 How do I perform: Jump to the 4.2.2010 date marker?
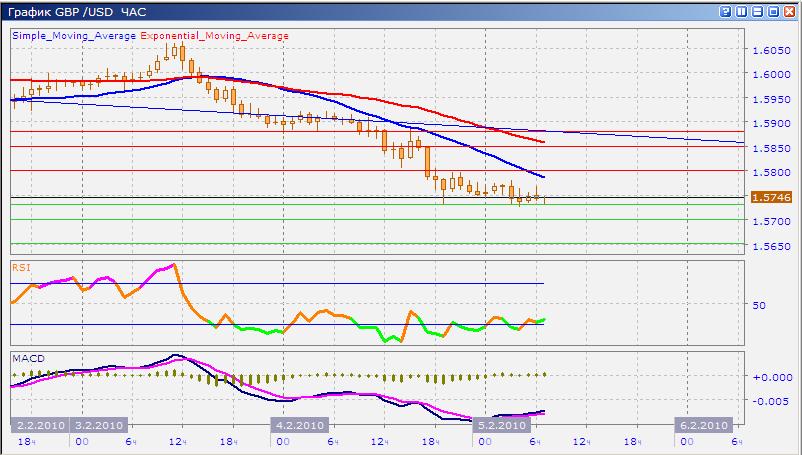(x=300, y=425)
